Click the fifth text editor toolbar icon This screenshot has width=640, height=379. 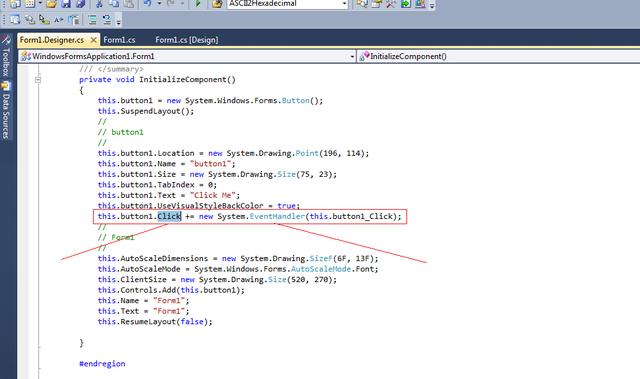(x=73, y=19)
